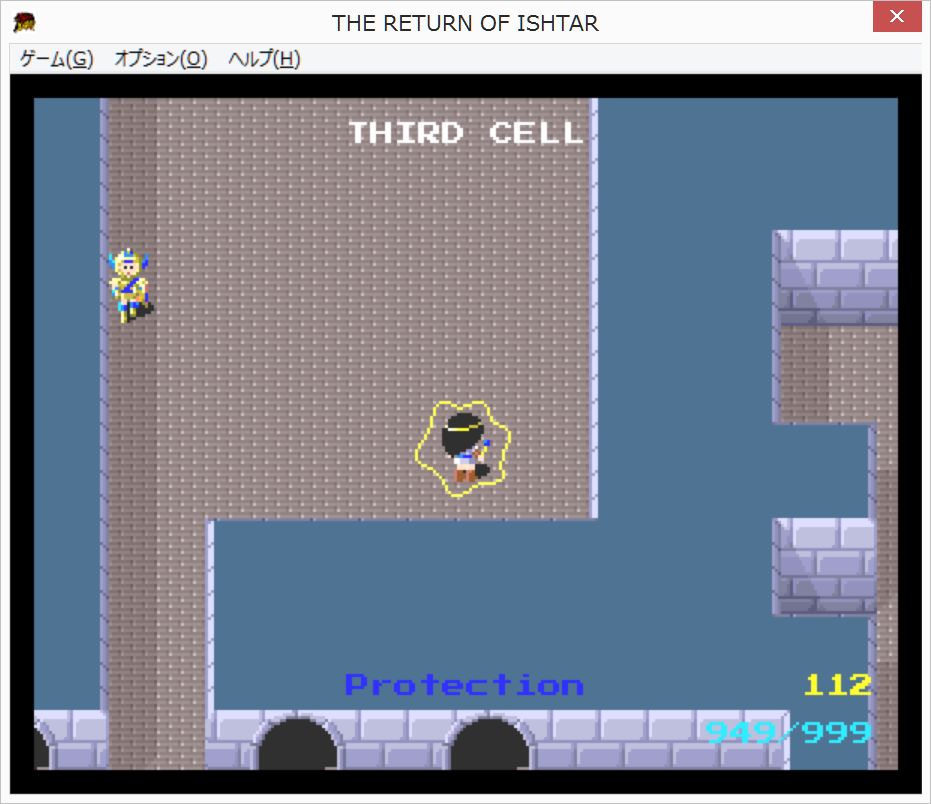Click the golden armored knight sprite
The width and height of the screenshot is (931, 804).
coord(129,285)
